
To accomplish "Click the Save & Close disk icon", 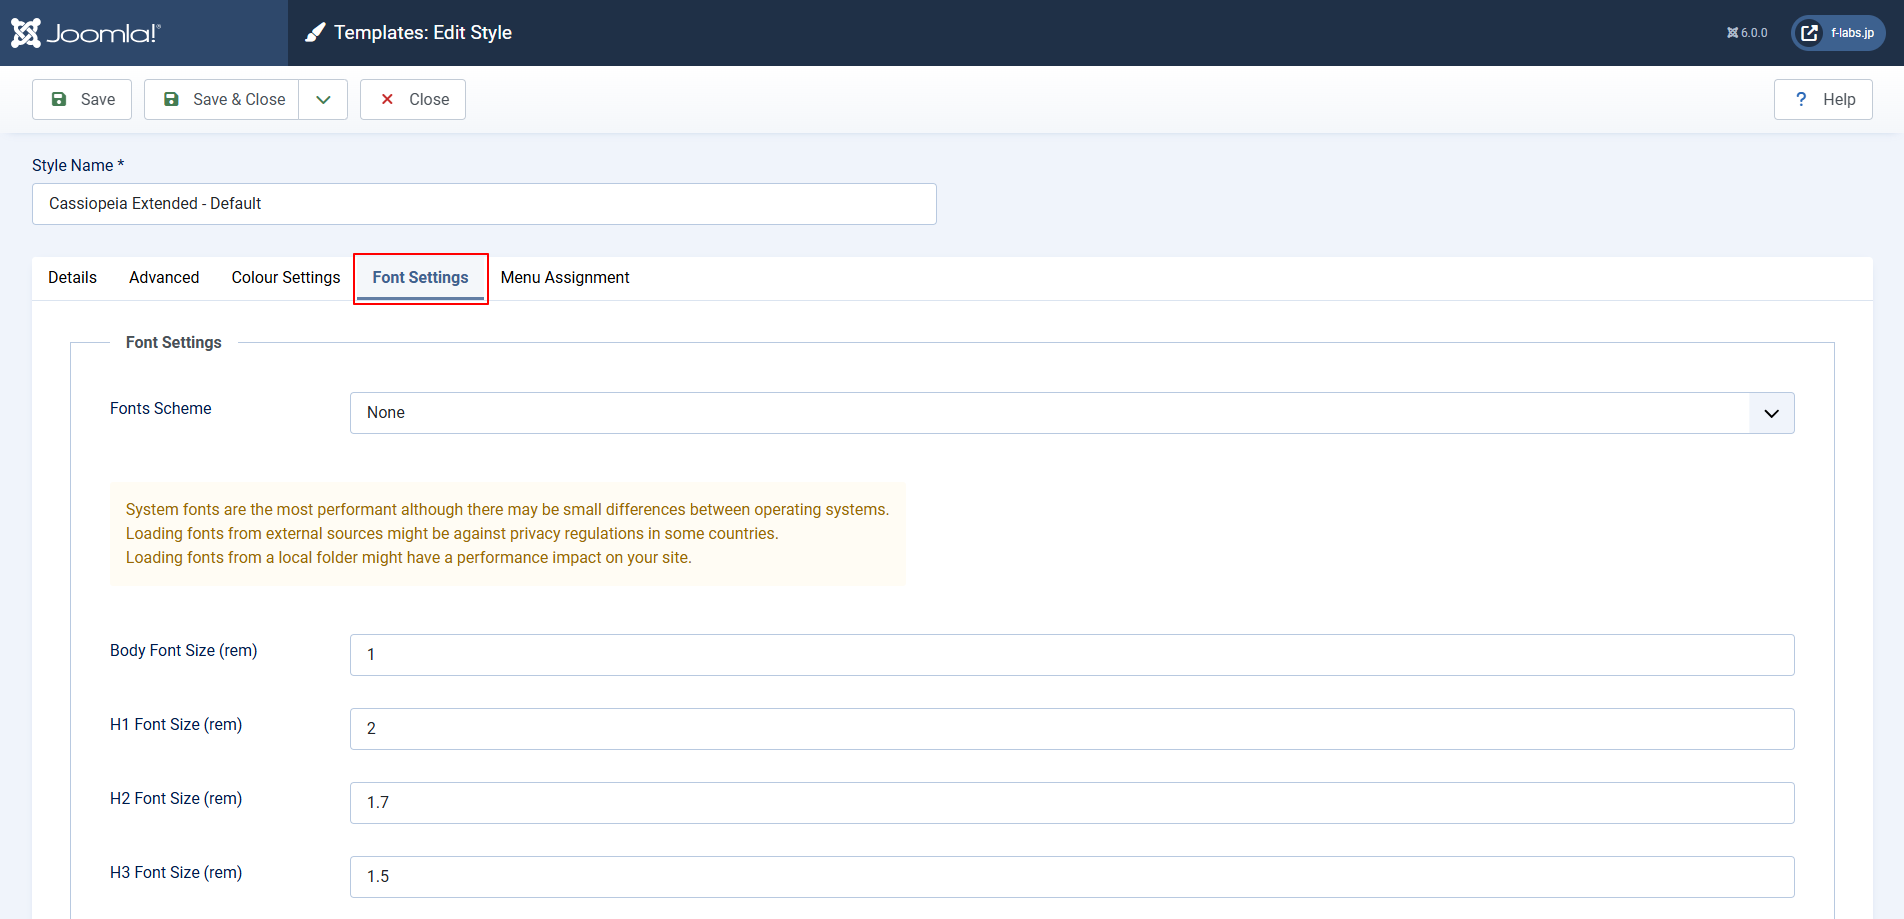I will click(x=171, y=99).
